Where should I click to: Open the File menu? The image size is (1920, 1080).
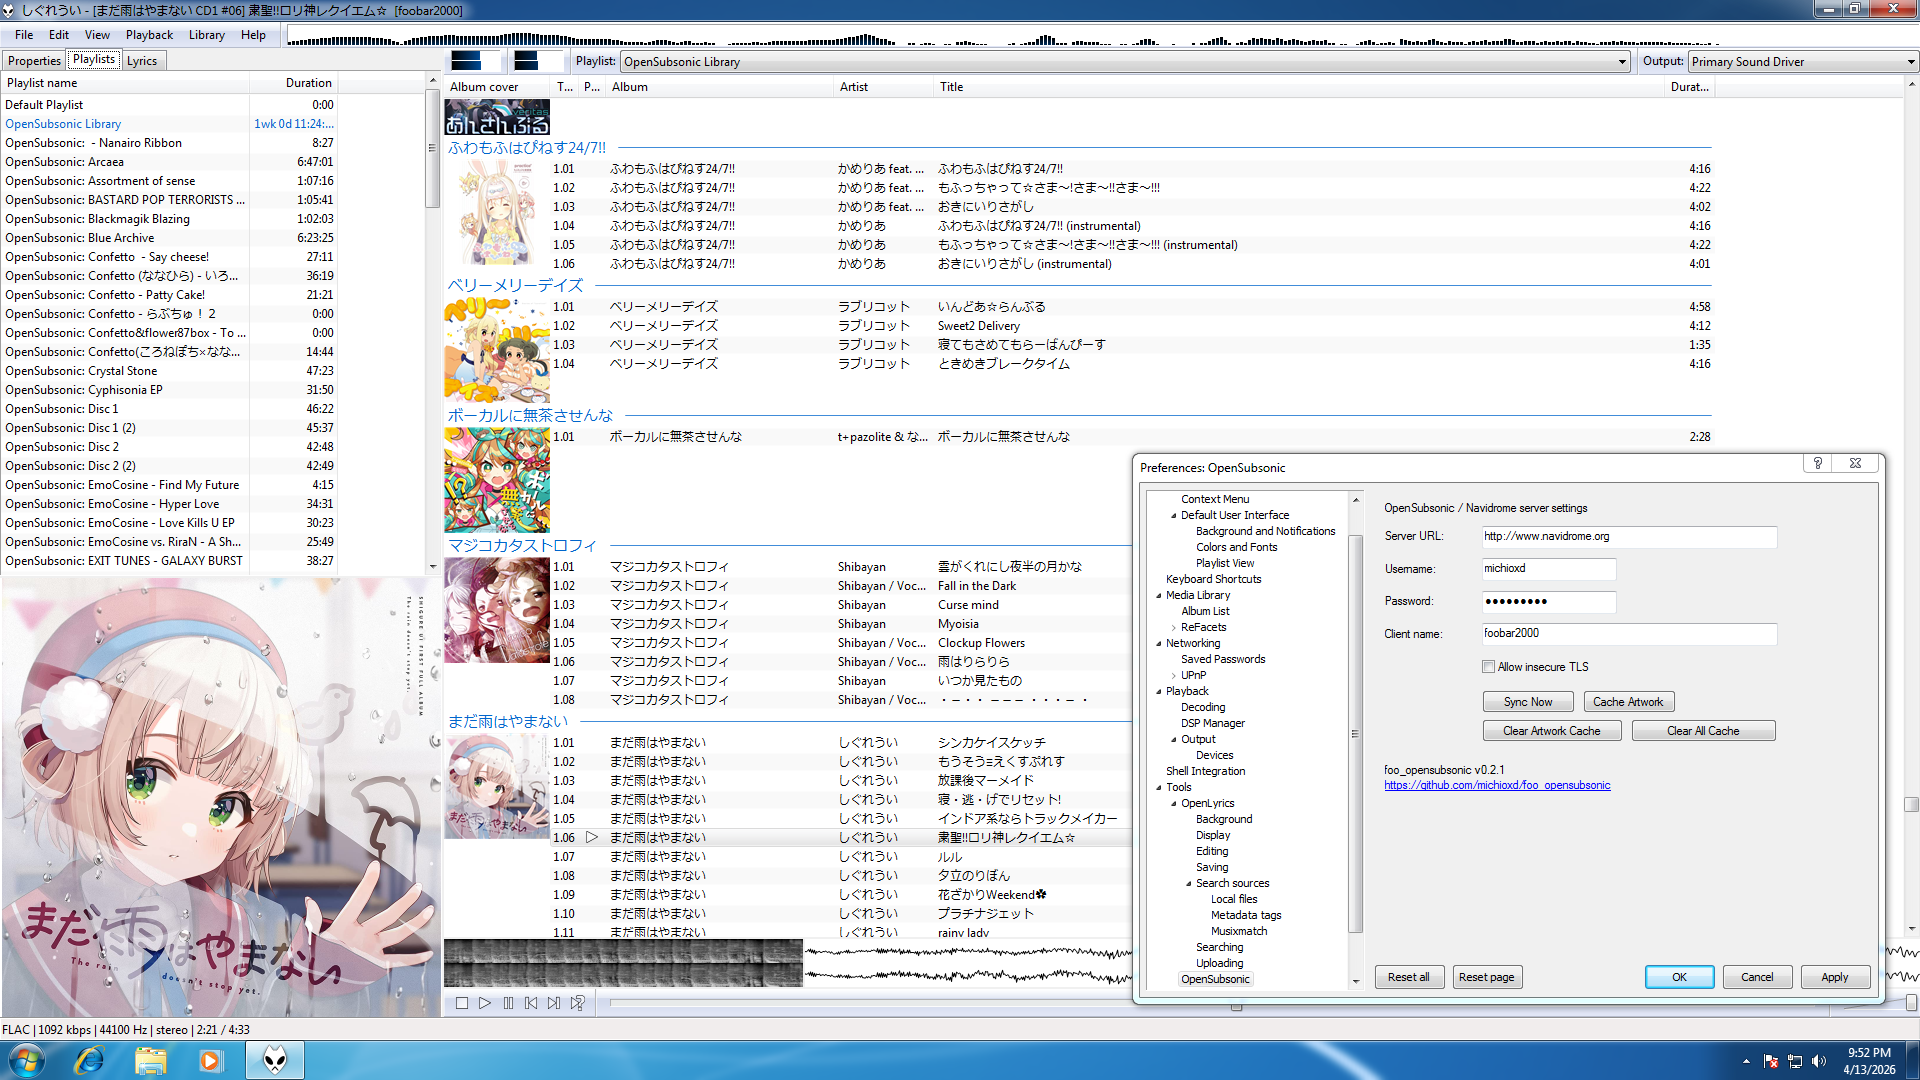click(x=24, y=35)
